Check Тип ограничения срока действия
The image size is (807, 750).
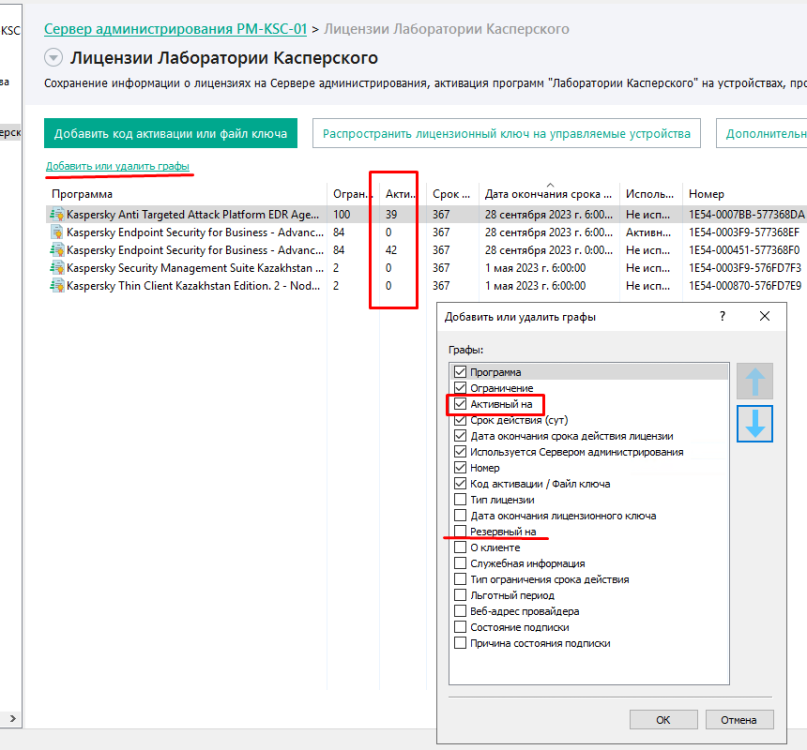(460, 579)
